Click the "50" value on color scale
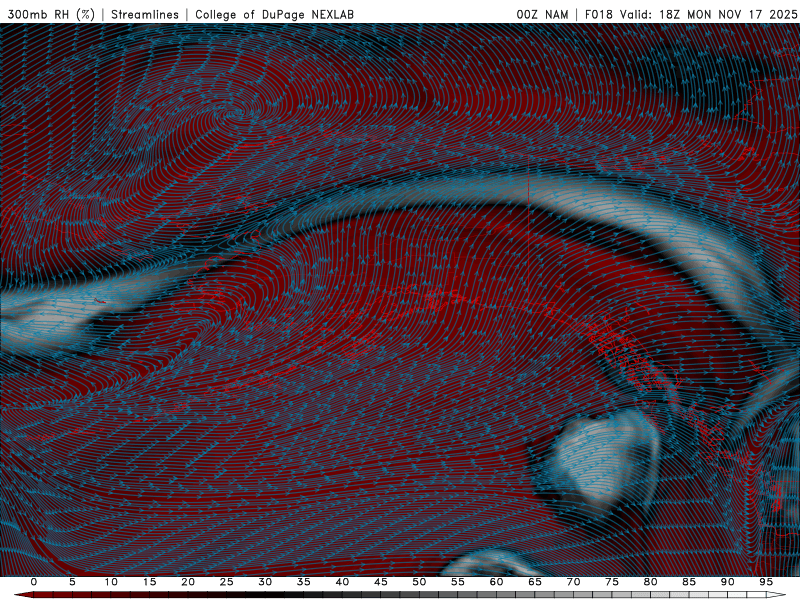800x600 pixels. click(419, 582)
